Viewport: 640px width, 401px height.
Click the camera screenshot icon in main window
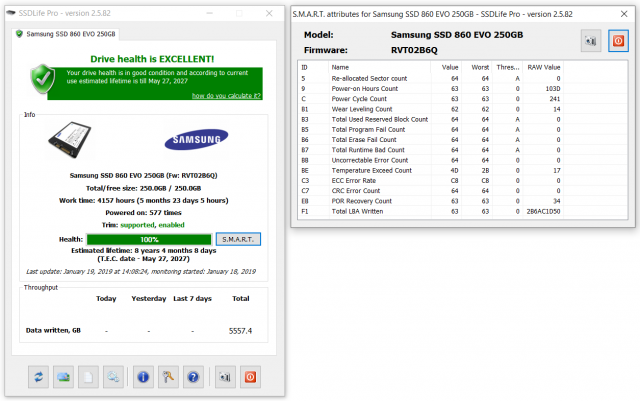(226, 376)
